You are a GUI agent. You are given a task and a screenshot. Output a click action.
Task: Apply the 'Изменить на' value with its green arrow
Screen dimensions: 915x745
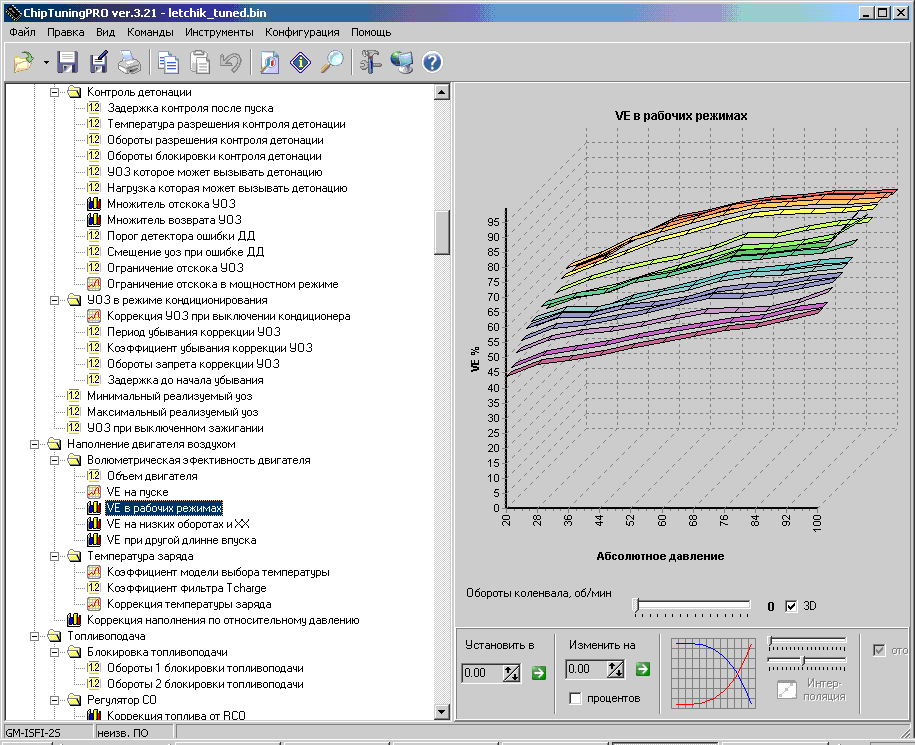click(x=643, y=669)
